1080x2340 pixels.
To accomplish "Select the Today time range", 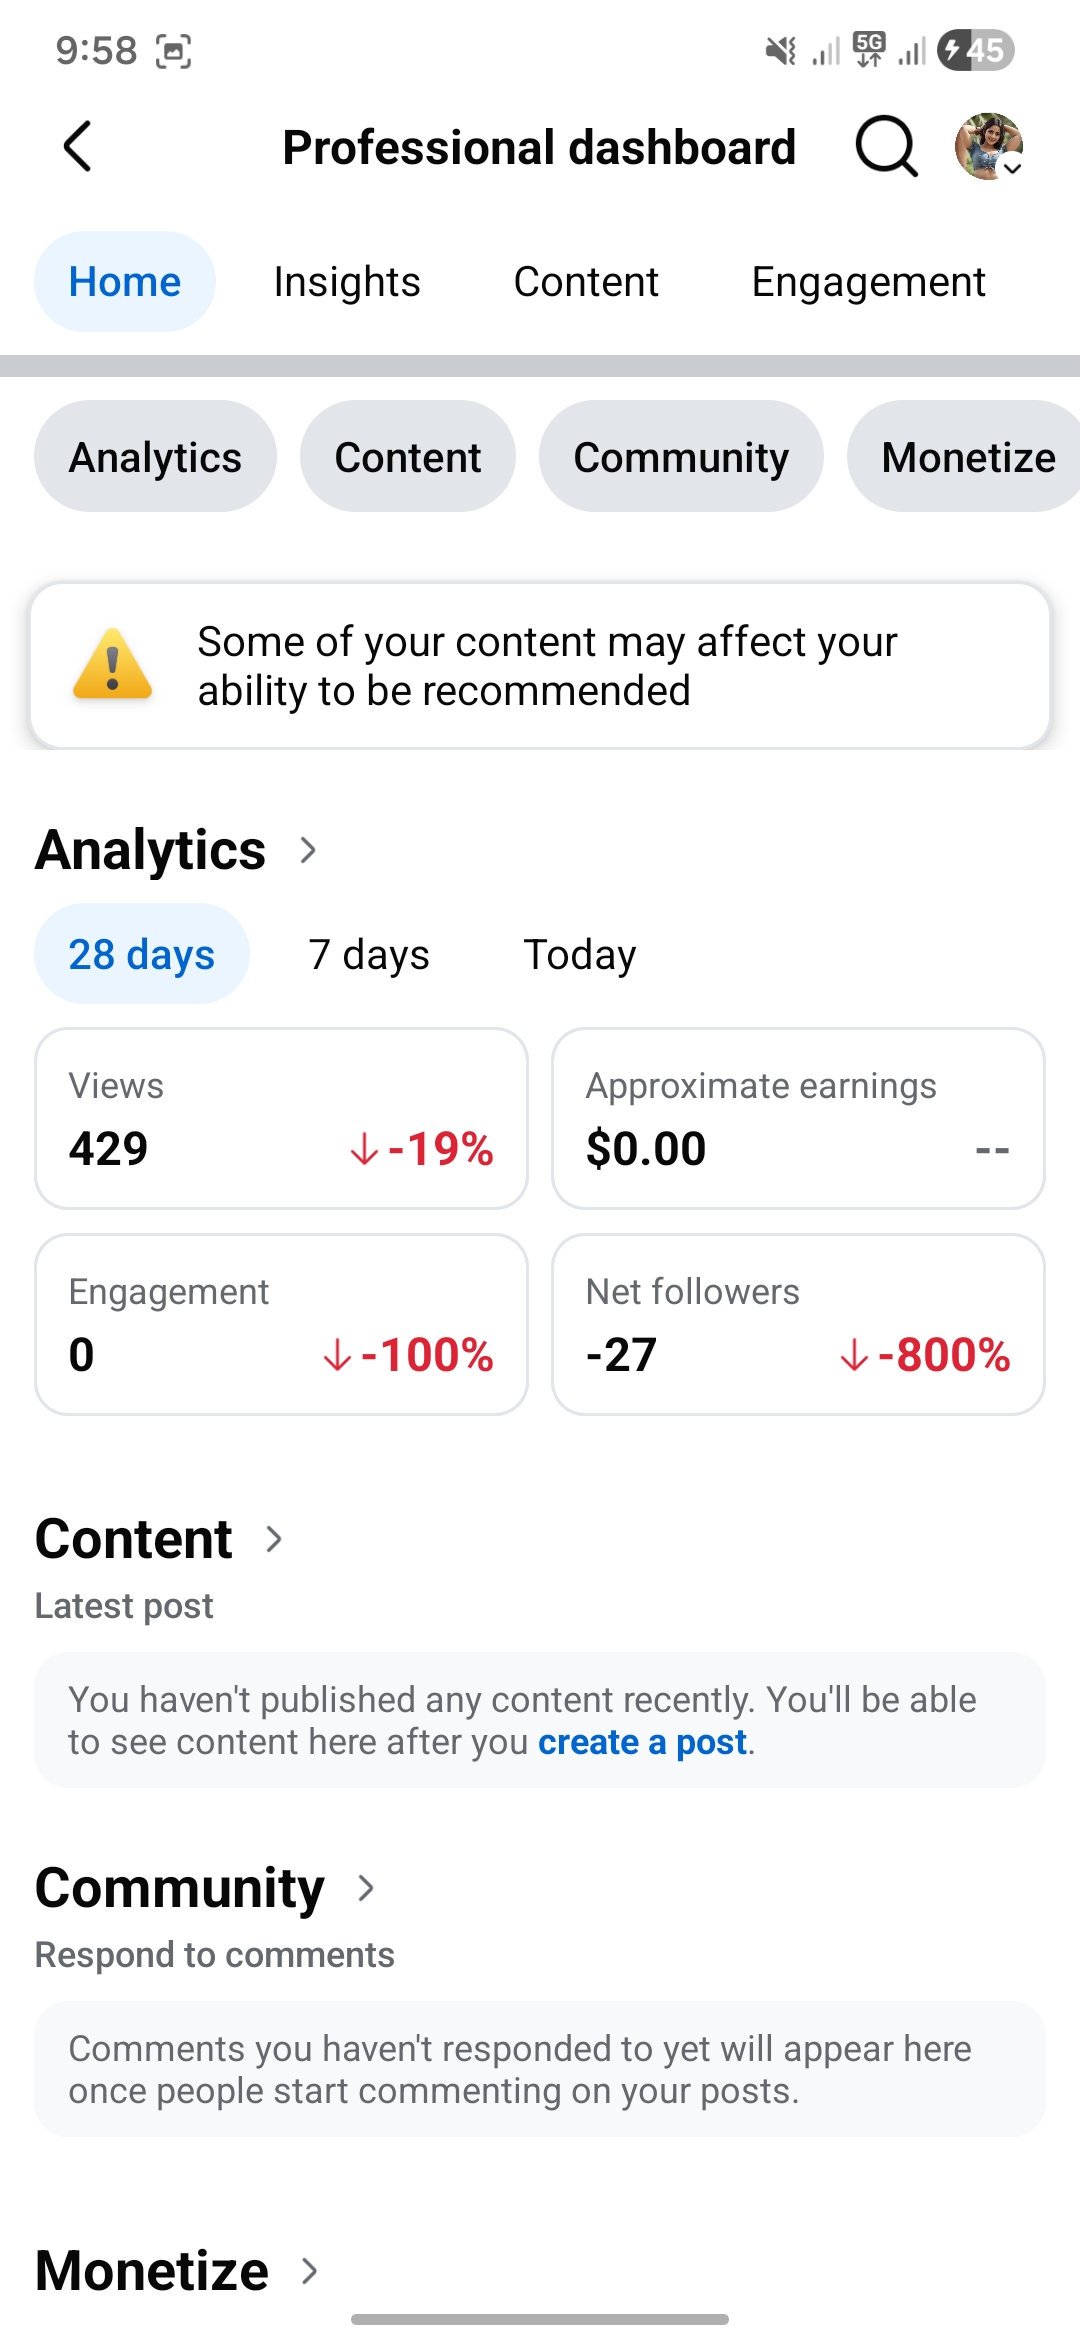I will 580,955.
